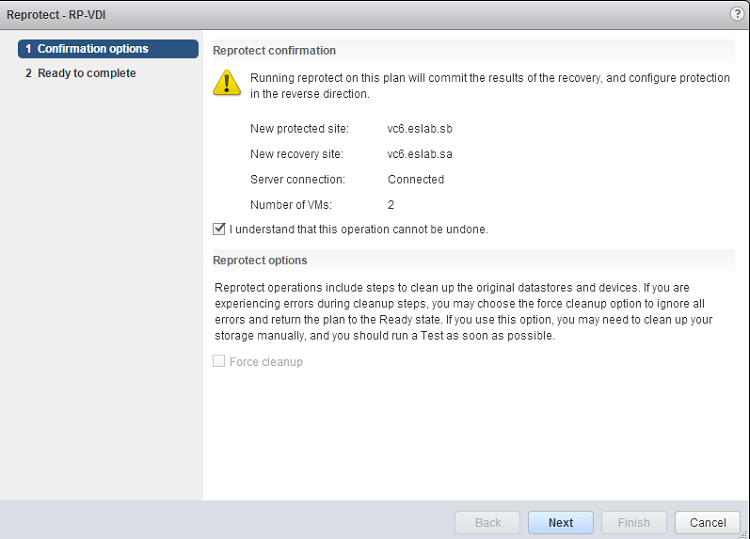This screenshot has height=539, width=750.
Task: Click the Reprotect - RP-VDI title bar
Action: click(x=50, y=14)
